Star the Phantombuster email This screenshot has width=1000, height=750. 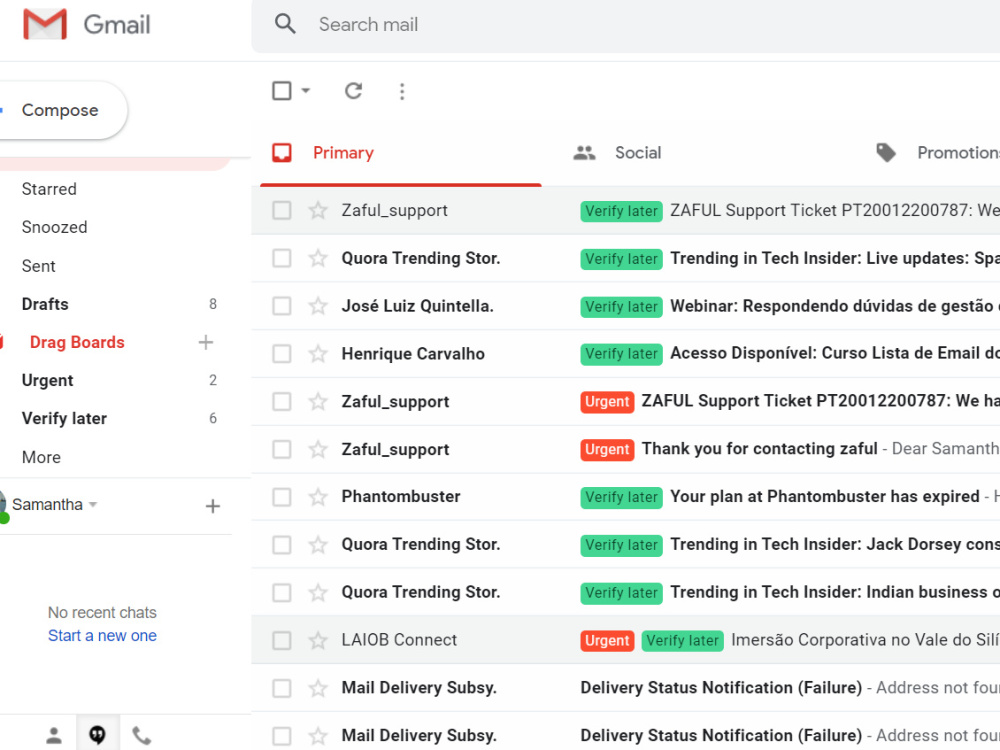pos(318,497)
